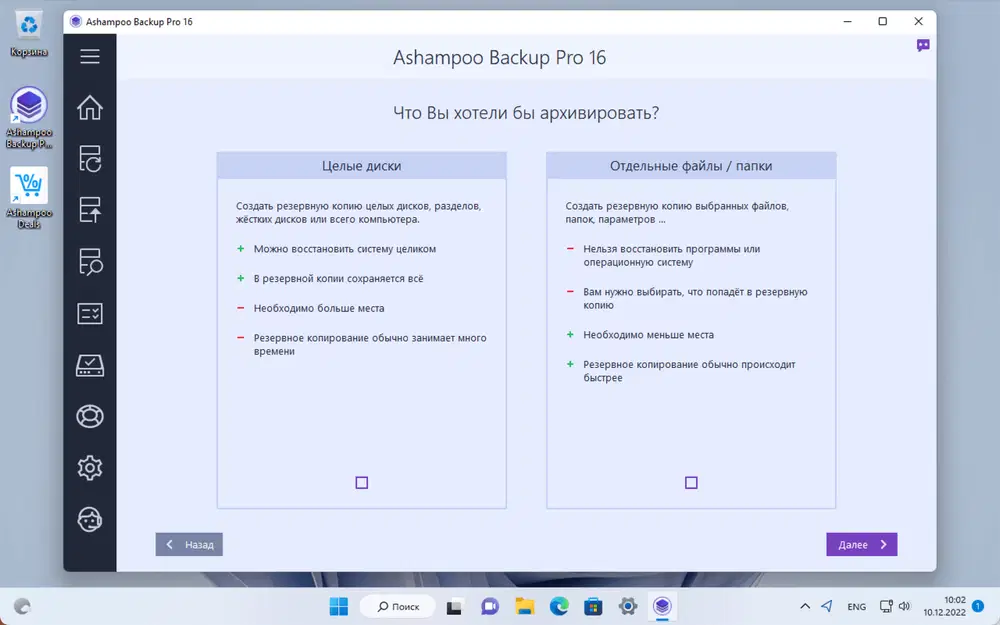Click 'Необходимо больше места' text
The width and height of the screenshot is (1000, 625).
click(x=319, y=309)
